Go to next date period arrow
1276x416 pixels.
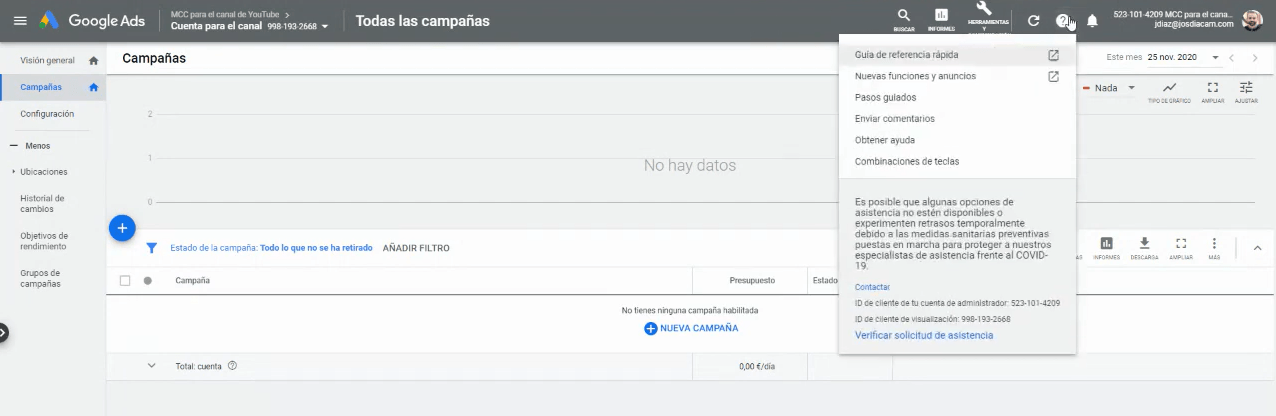(1256, 58)
